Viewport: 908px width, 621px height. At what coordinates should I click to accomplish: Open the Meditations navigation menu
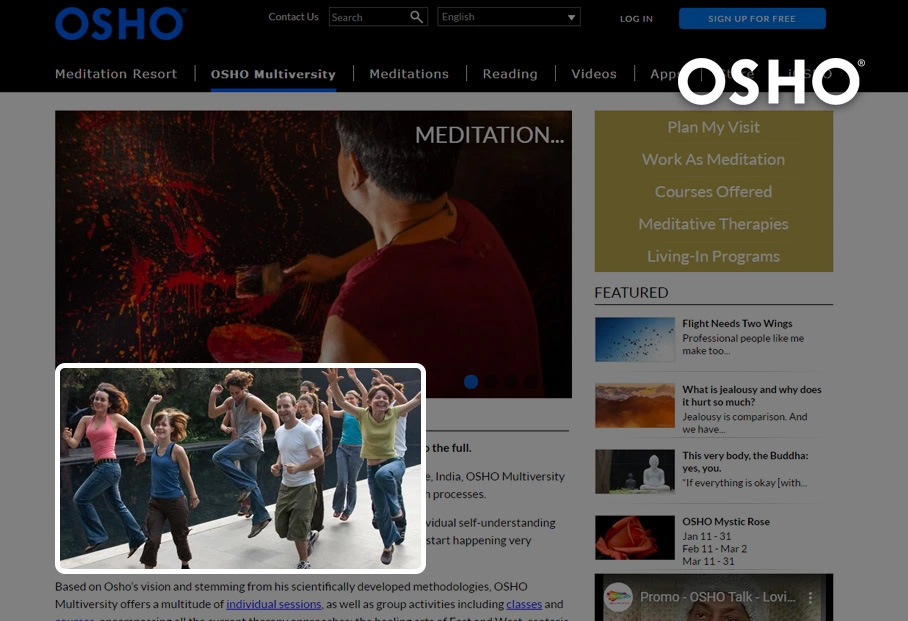tap(409, 73)
